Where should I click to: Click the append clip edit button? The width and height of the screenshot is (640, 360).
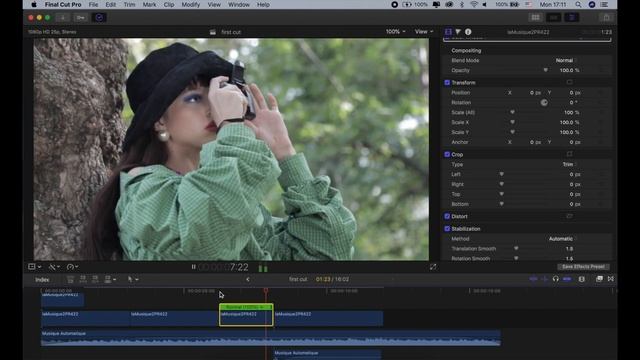(x=95, y=280)
